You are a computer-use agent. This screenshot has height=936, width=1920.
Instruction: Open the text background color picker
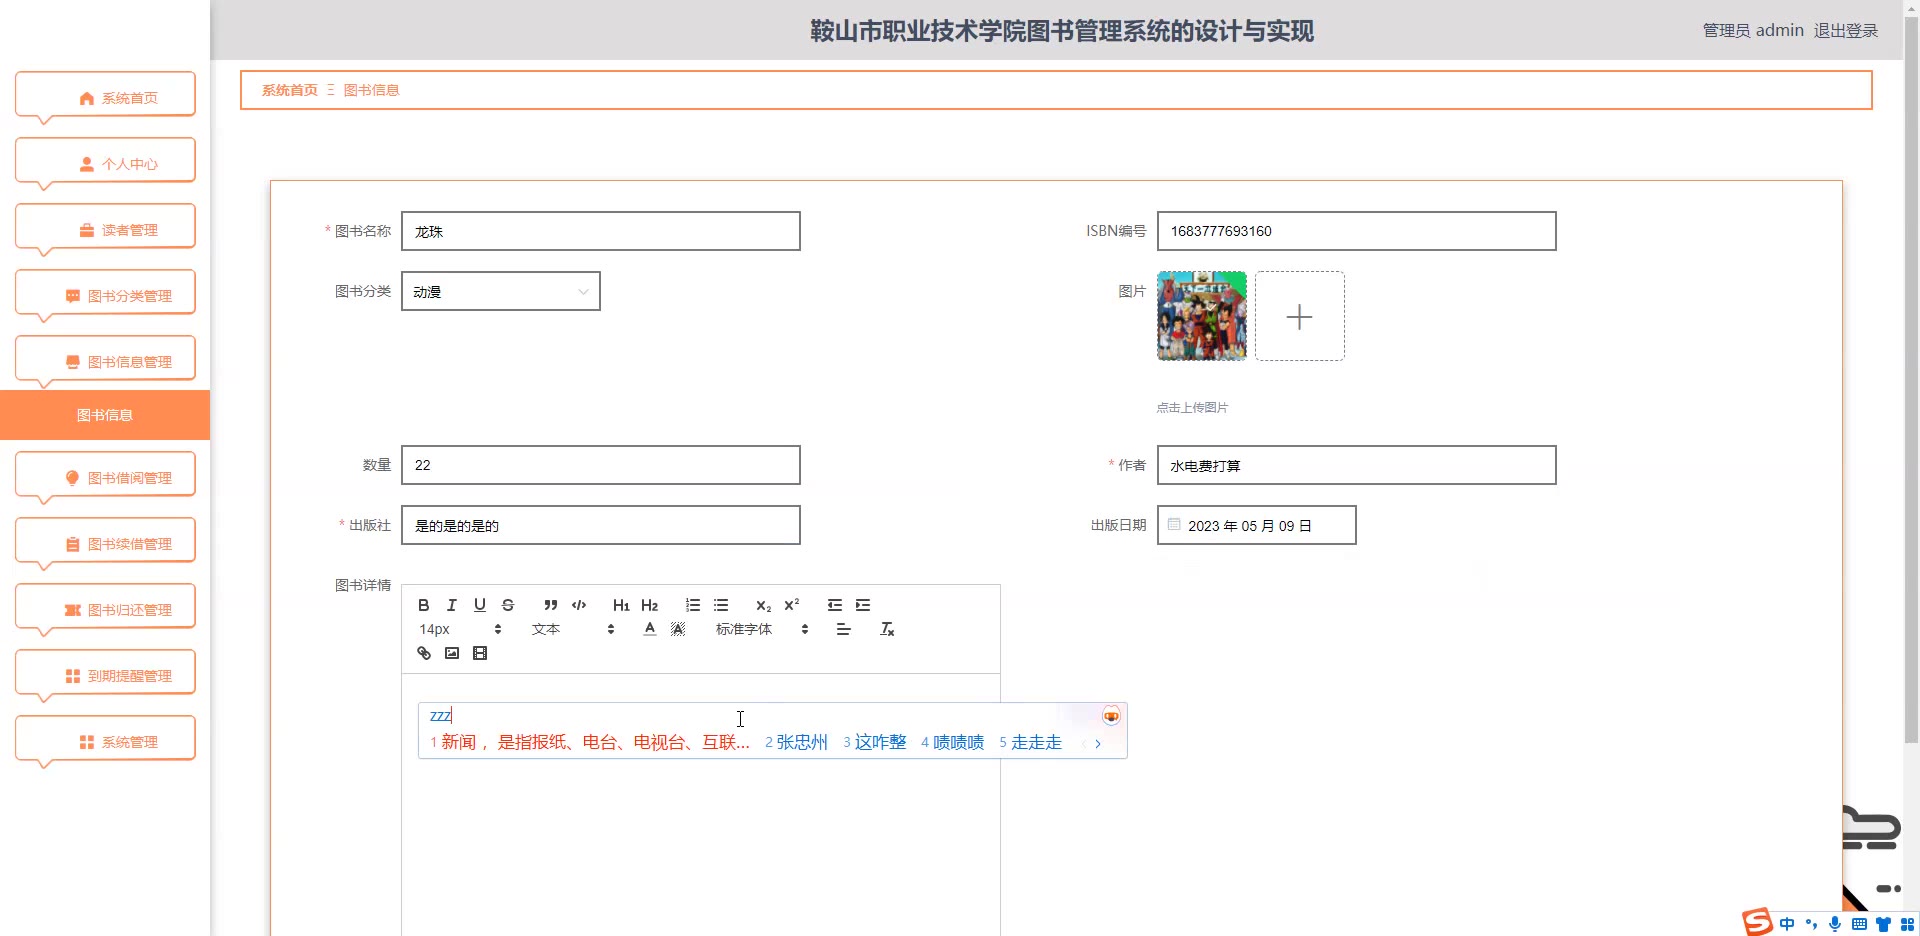click(x=677, y=629)
